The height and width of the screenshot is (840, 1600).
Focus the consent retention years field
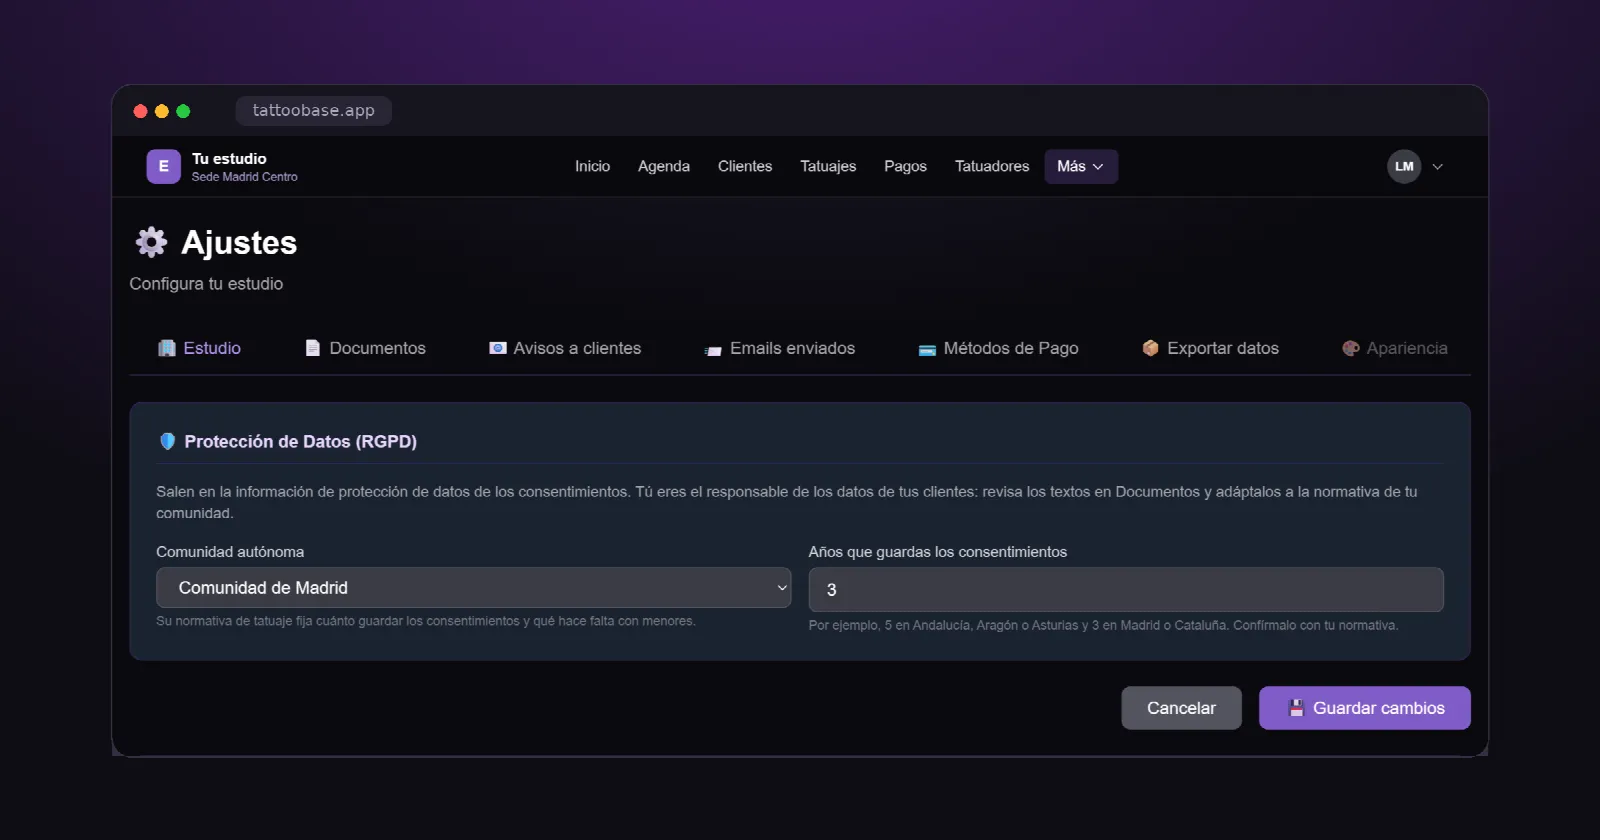click(x=1126, y=590)
